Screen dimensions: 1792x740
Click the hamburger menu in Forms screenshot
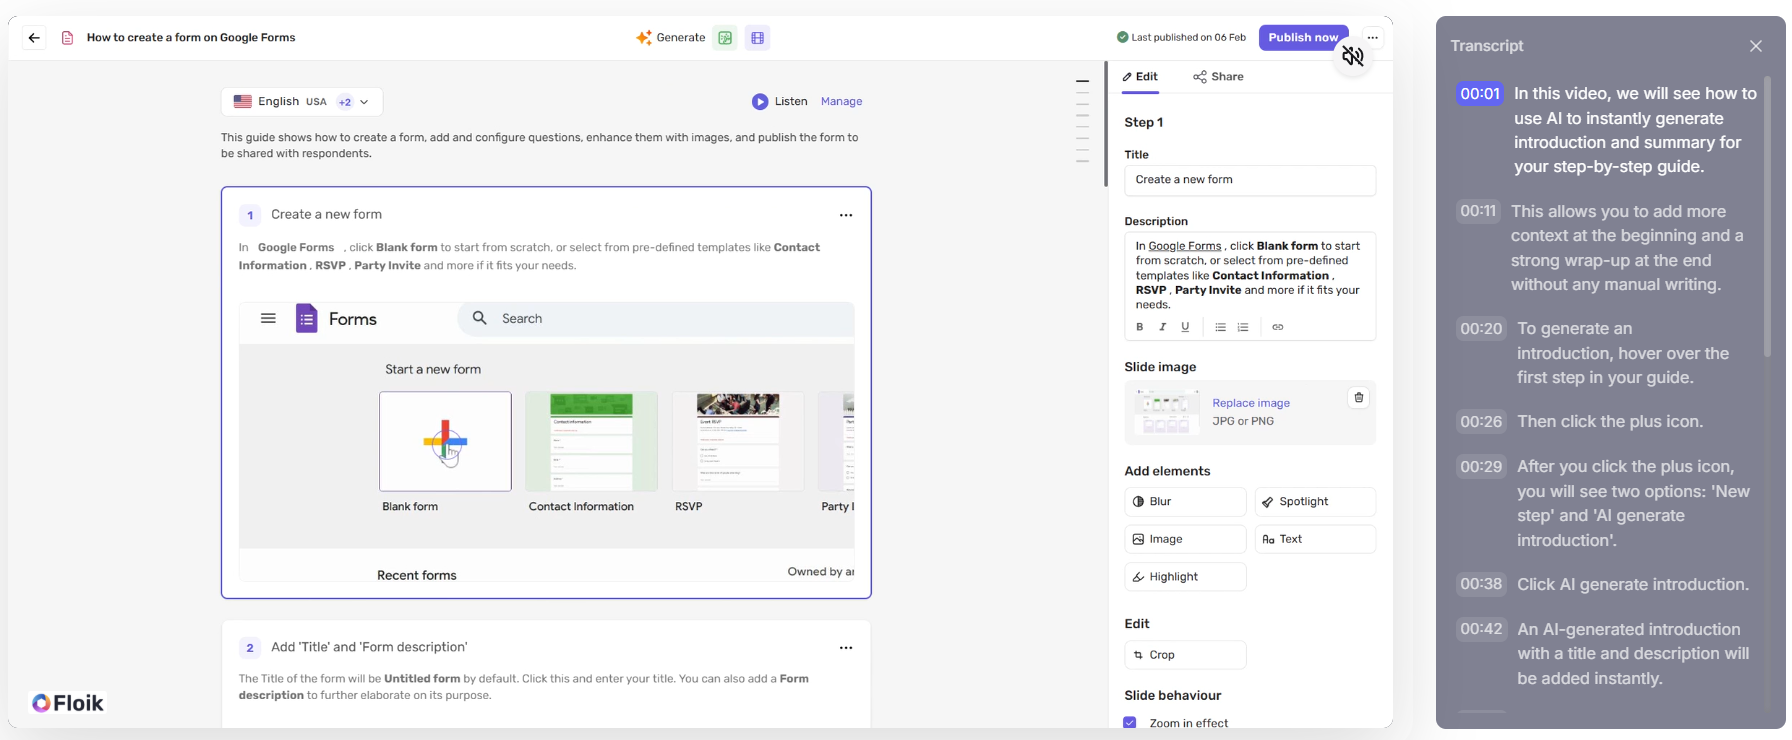point(268,319)
